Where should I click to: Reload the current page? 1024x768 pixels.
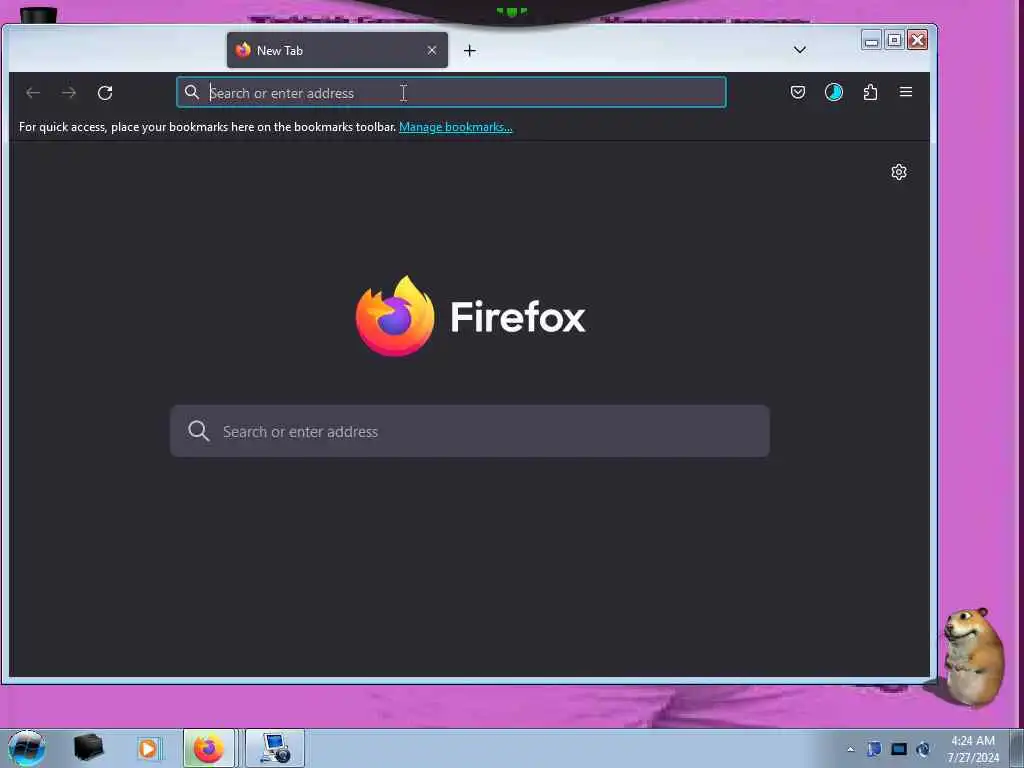pos(105,93)
